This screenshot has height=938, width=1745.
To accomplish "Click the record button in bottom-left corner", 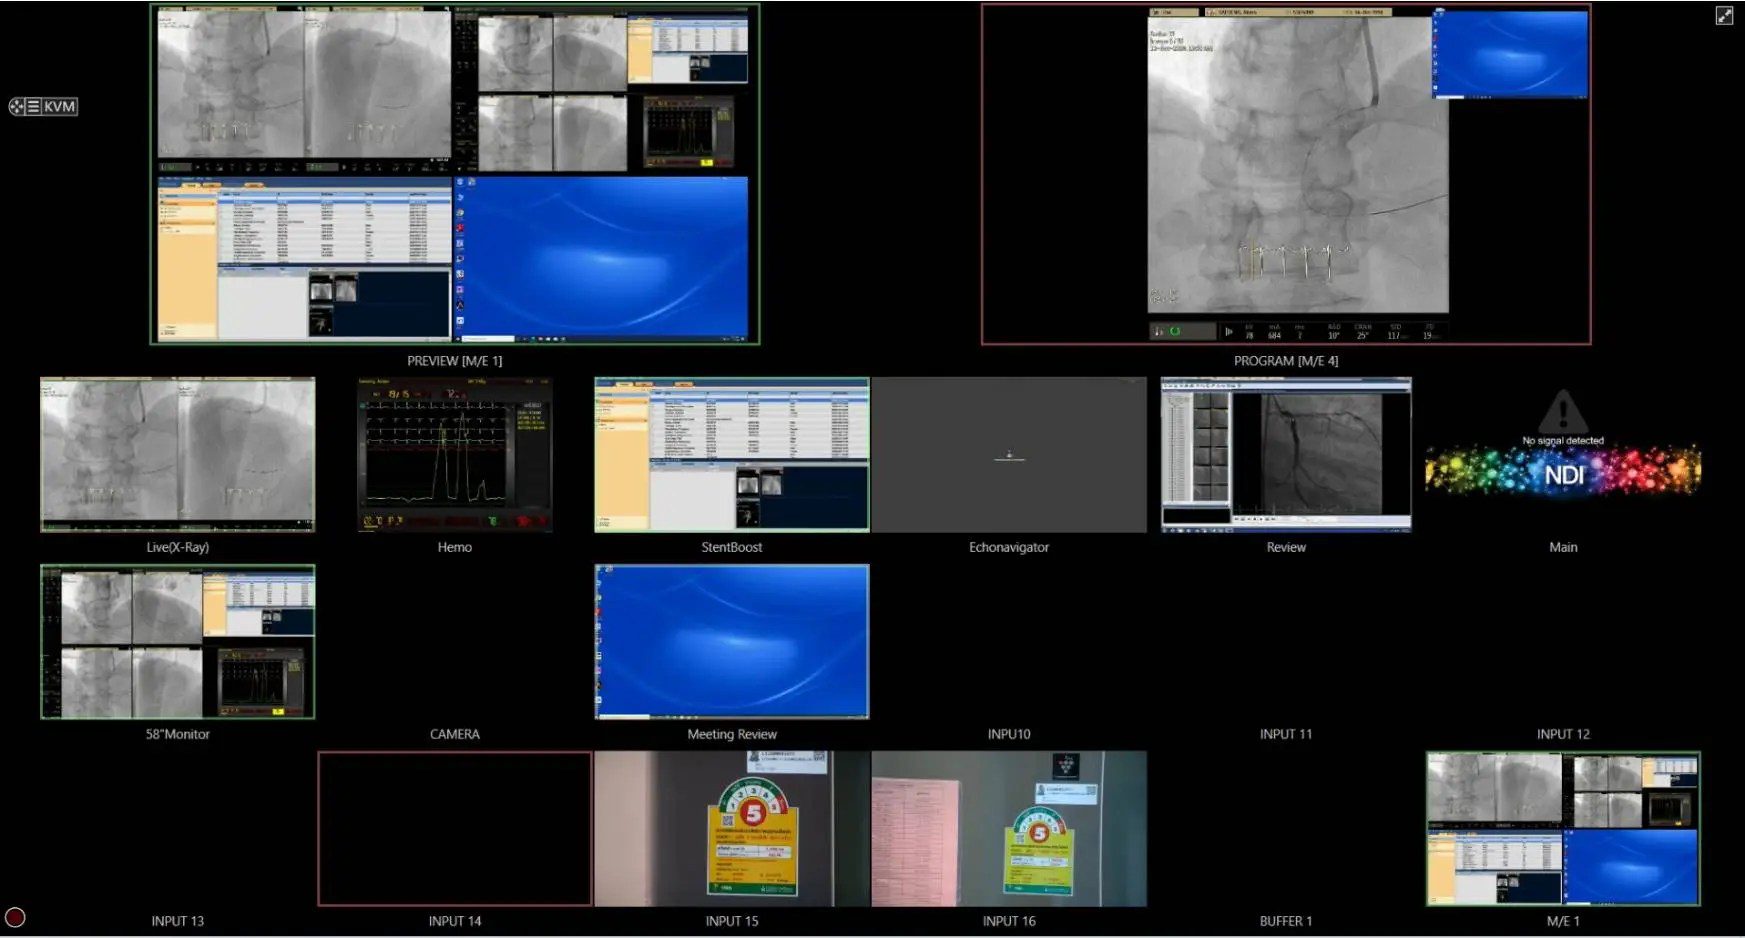I will pos(15,917).
